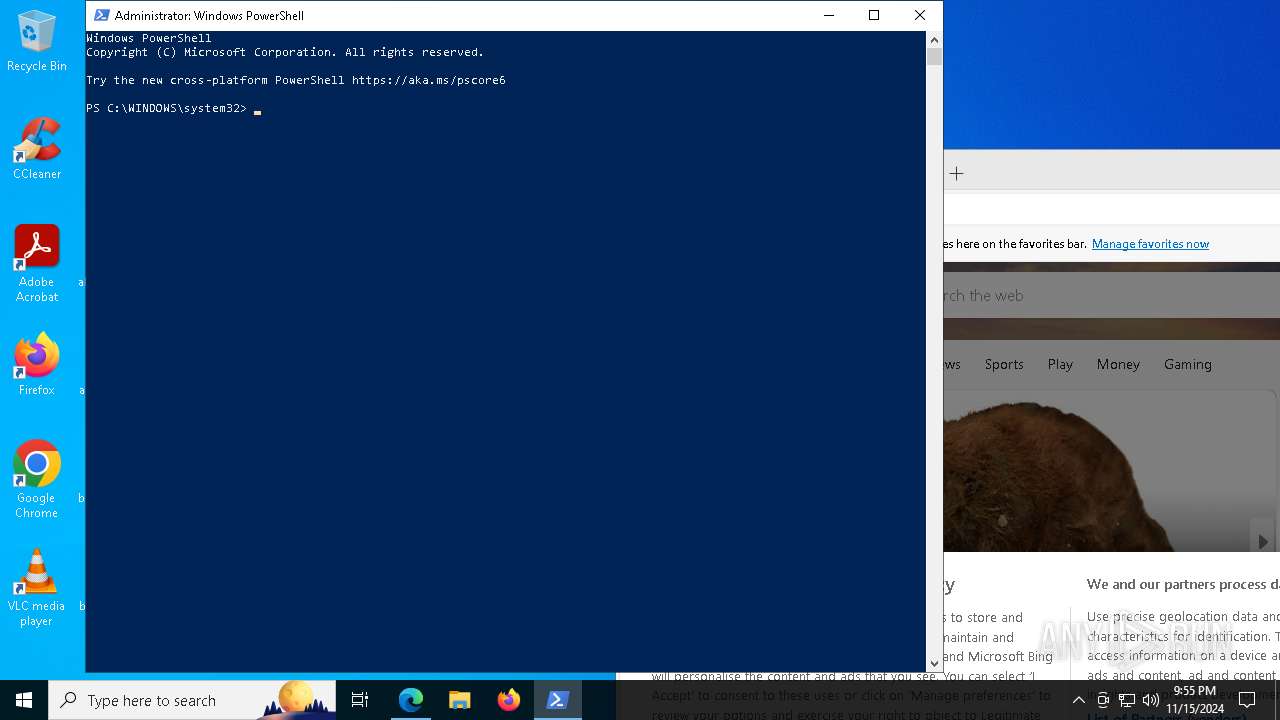
Task: Open the Action Center notifications icon
Action: pyautogui.click(x=1247, y=700)
